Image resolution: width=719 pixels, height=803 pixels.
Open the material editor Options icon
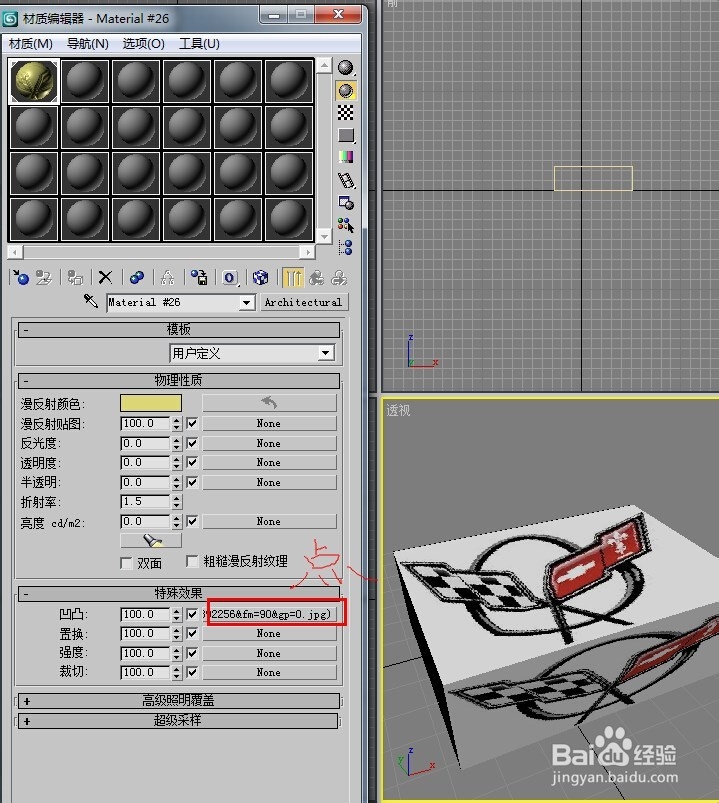[x=346, y=203]
